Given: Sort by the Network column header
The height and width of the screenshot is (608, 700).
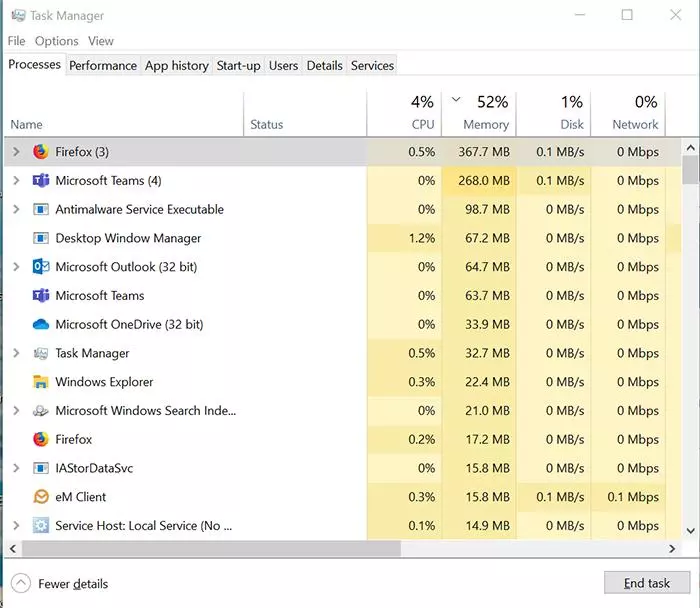Looking at the screenshot, I should coord(628,114).
